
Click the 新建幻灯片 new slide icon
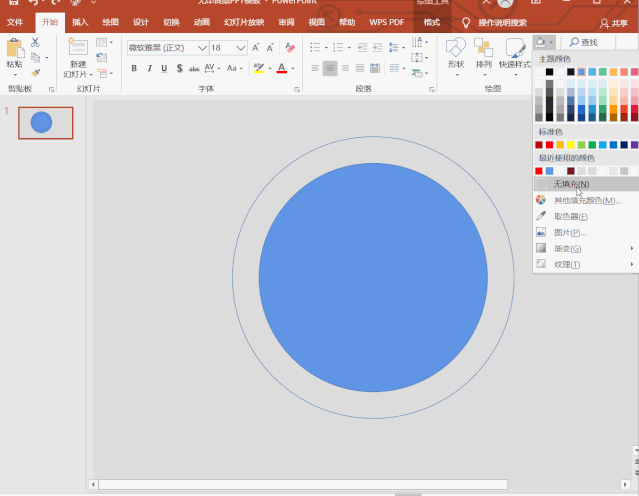pyautogui.click(x=77, y=47)
